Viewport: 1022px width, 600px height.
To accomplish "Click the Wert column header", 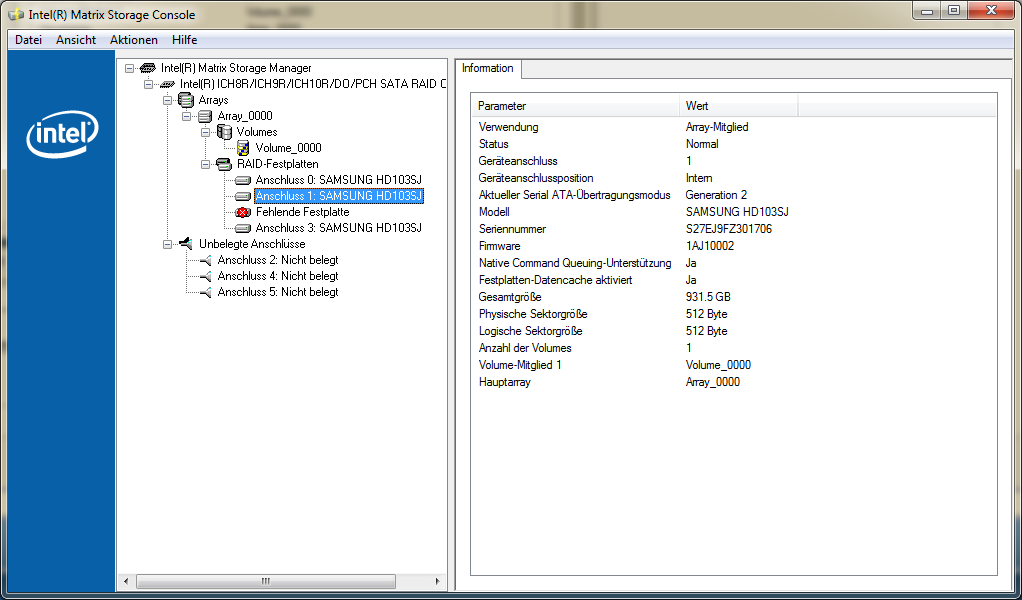I will click(x=738, y=106).
